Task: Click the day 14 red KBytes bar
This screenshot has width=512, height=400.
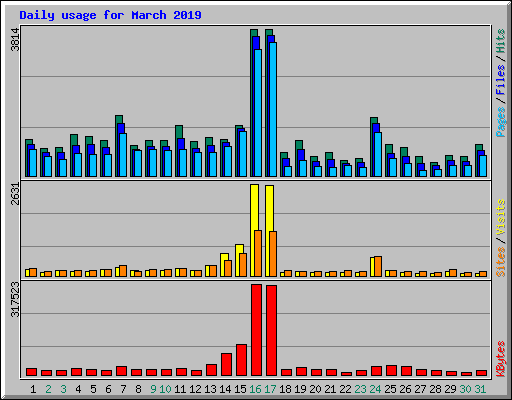Action: pyautogui.click(x=226, y=364)
